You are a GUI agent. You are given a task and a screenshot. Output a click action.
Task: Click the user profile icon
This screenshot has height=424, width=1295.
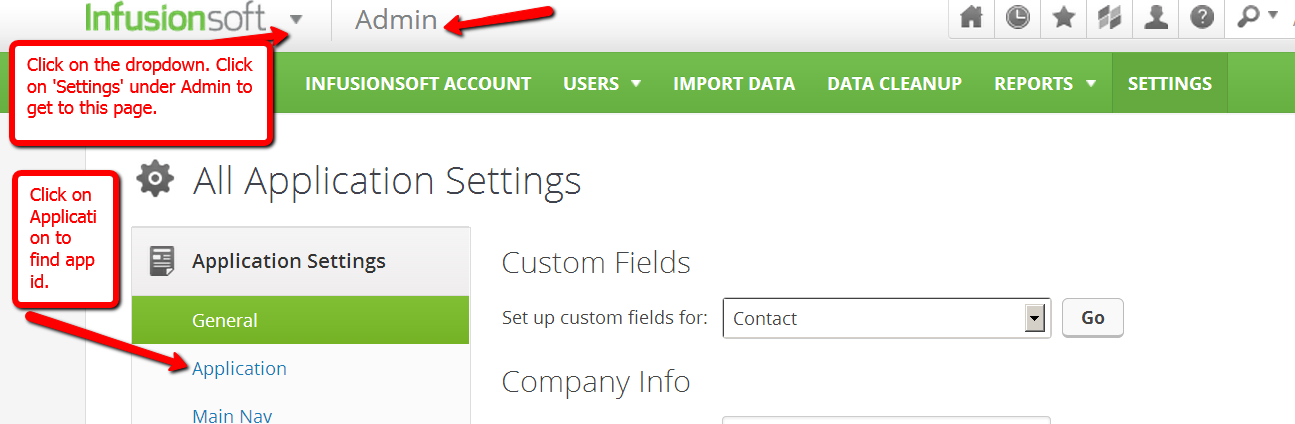1155,18
